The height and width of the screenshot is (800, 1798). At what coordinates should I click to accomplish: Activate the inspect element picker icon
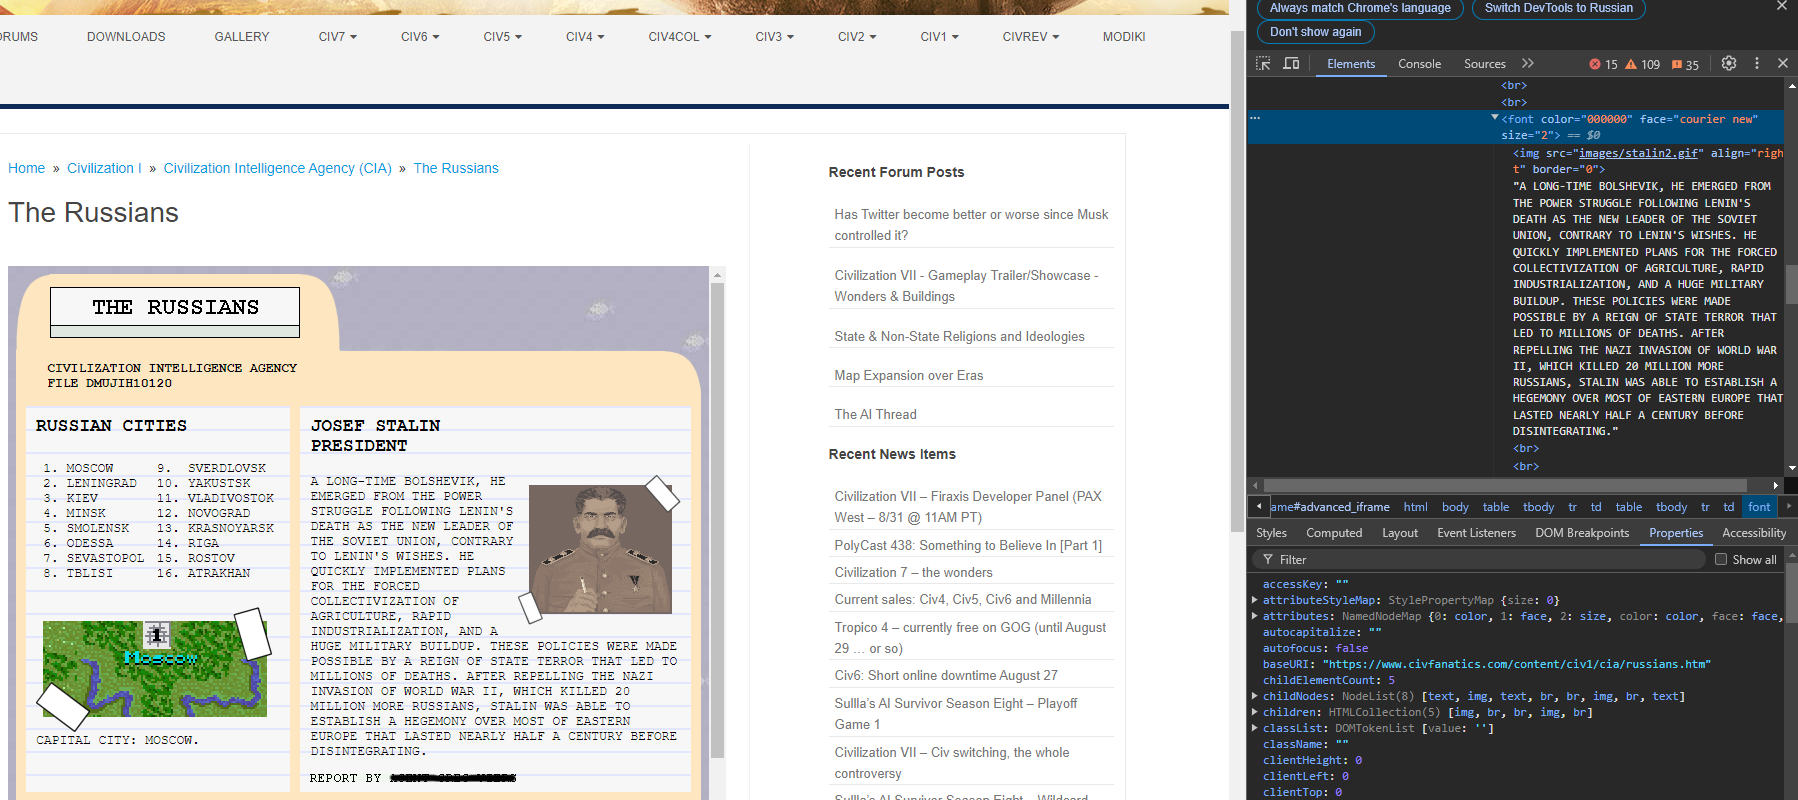pos(1263,64)
